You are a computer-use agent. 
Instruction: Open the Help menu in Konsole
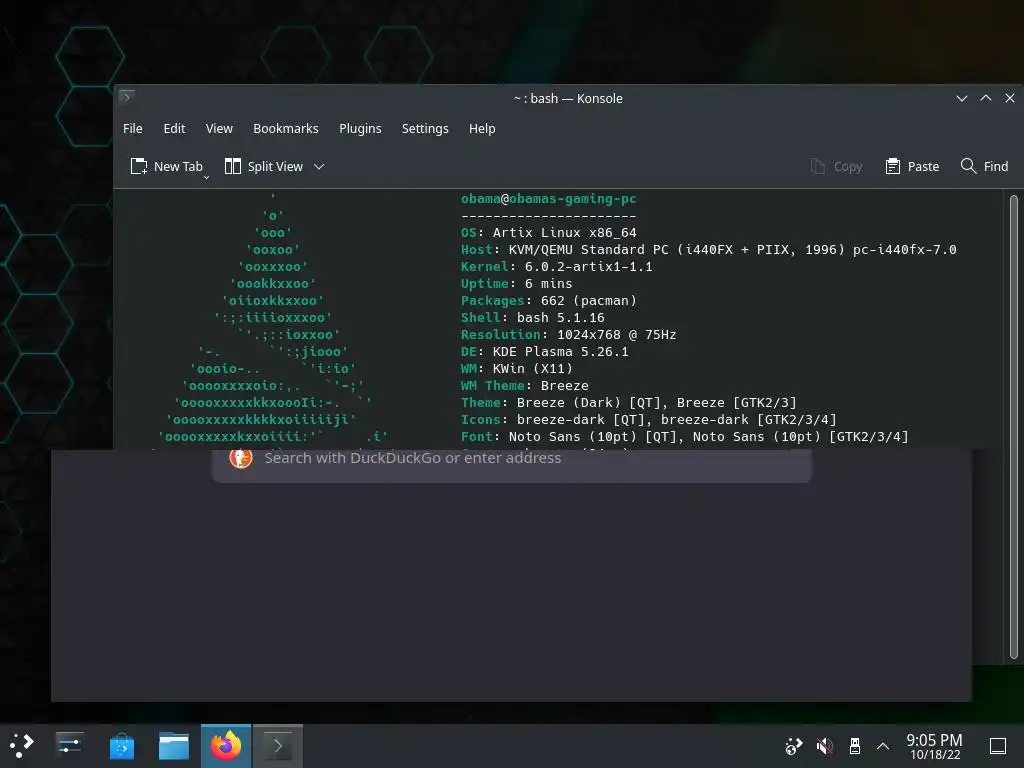[x=482, y=129]
